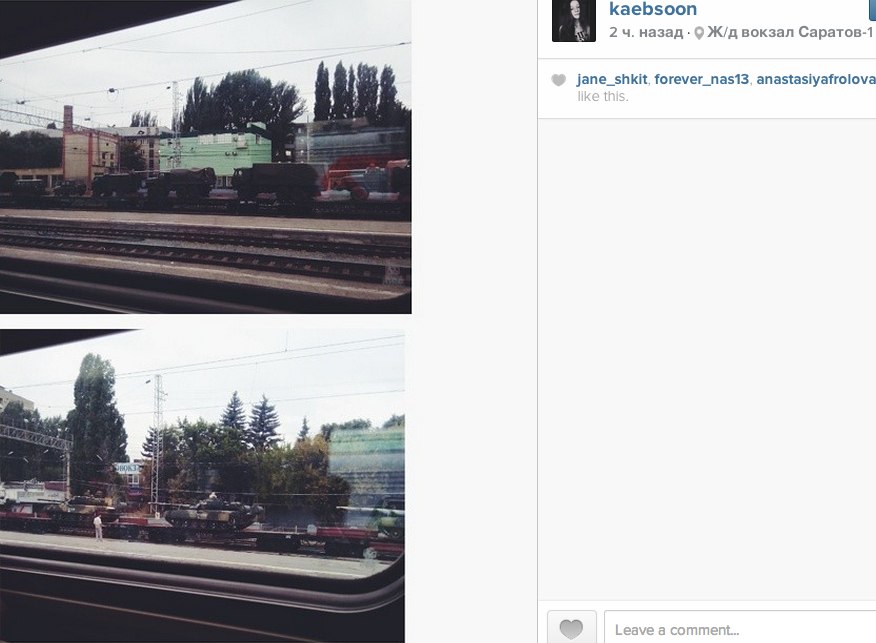Click the green building in the top photo

[x=215, y=152]
